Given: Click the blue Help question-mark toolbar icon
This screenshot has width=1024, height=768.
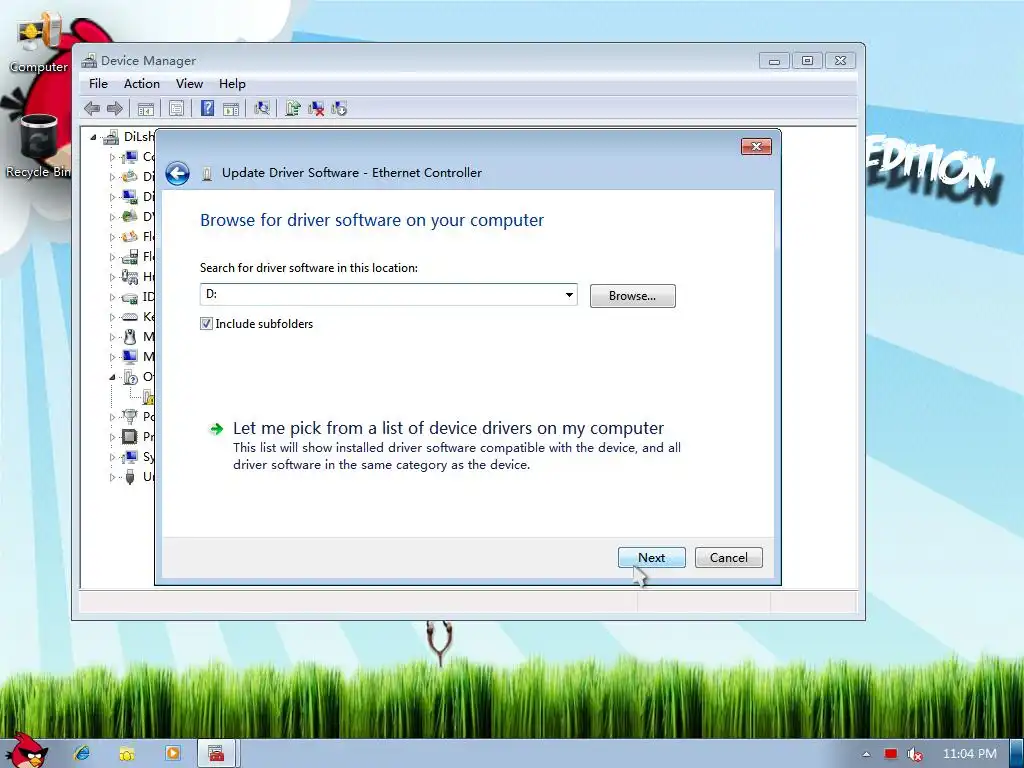Looking at the screenshot, I should pyautogui.click(x=207, y=108).
